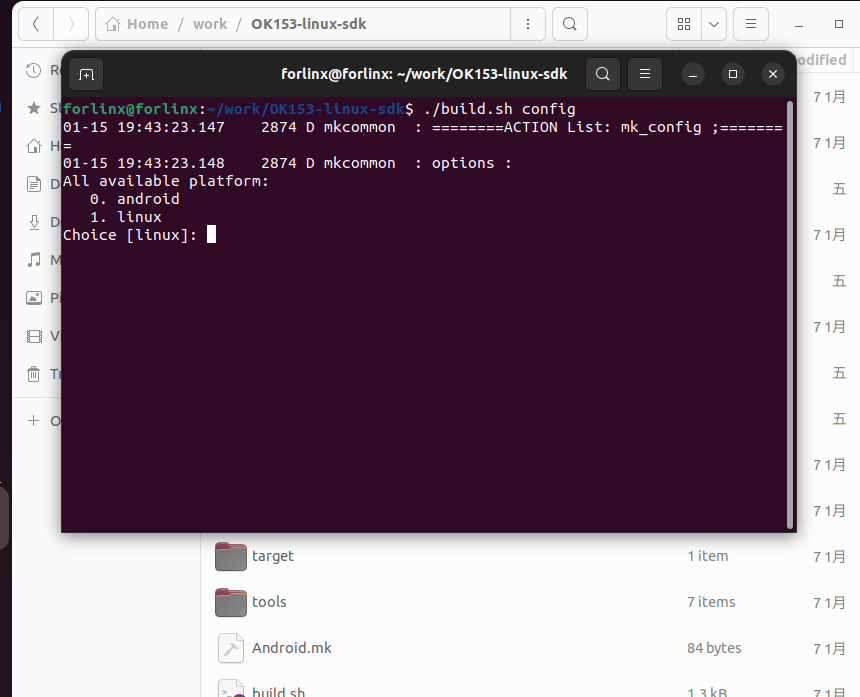Select the tools folder
This screenshot has height=697, width=860.
tap(269, 602)
